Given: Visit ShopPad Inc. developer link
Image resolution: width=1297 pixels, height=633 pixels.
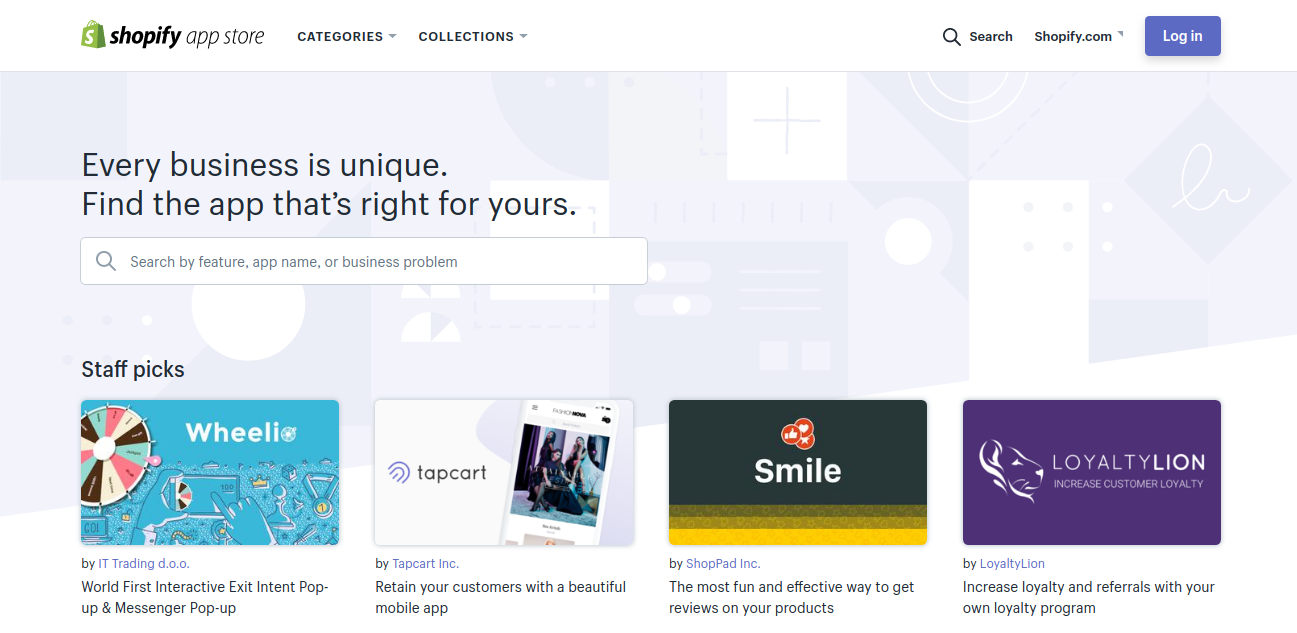Looking at the screenshot, I should [x=723, y=564].
